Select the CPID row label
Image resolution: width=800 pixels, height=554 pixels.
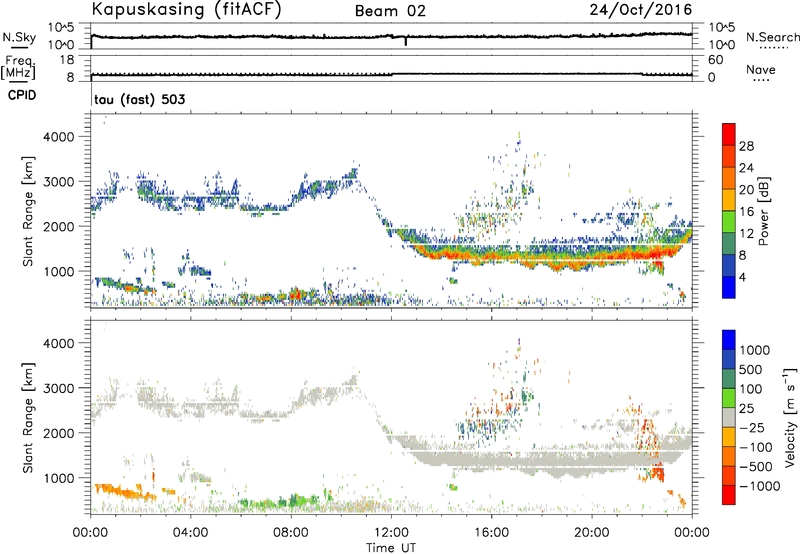pos(22,95)
